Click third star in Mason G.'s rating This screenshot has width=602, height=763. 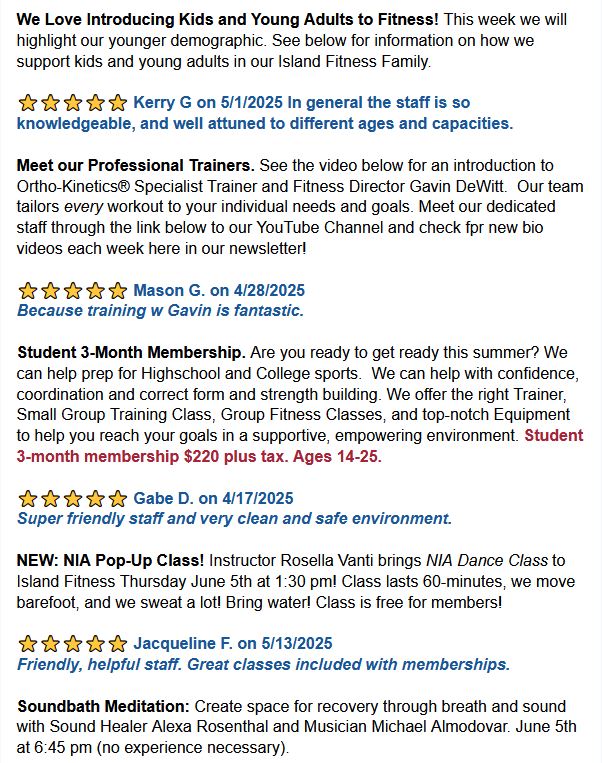coord(73,291)
